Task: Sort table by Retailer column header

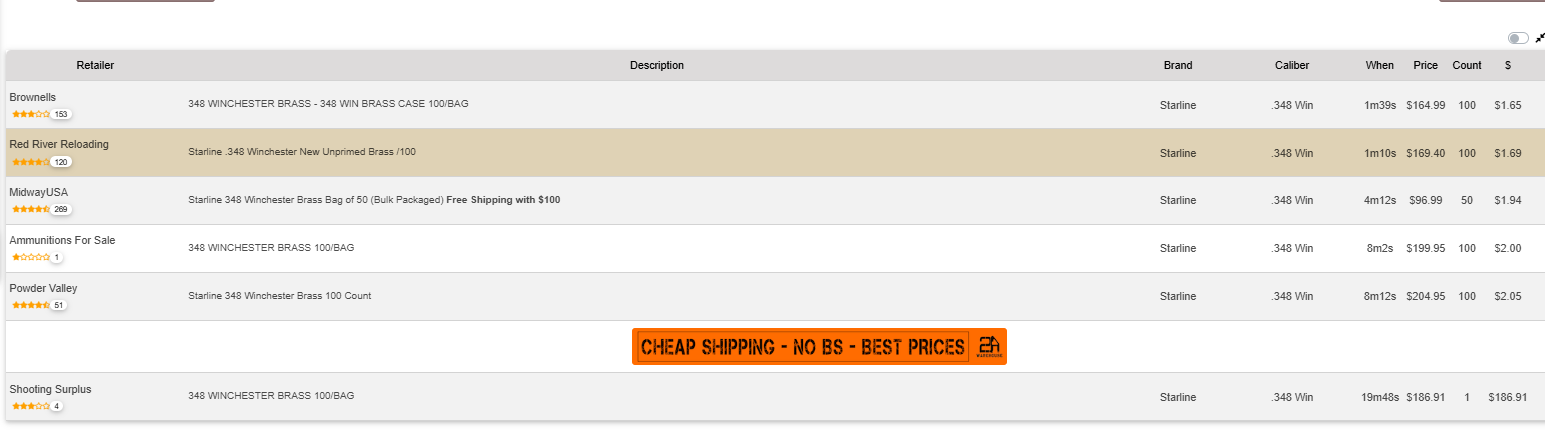Action: (x=95, y=65)
